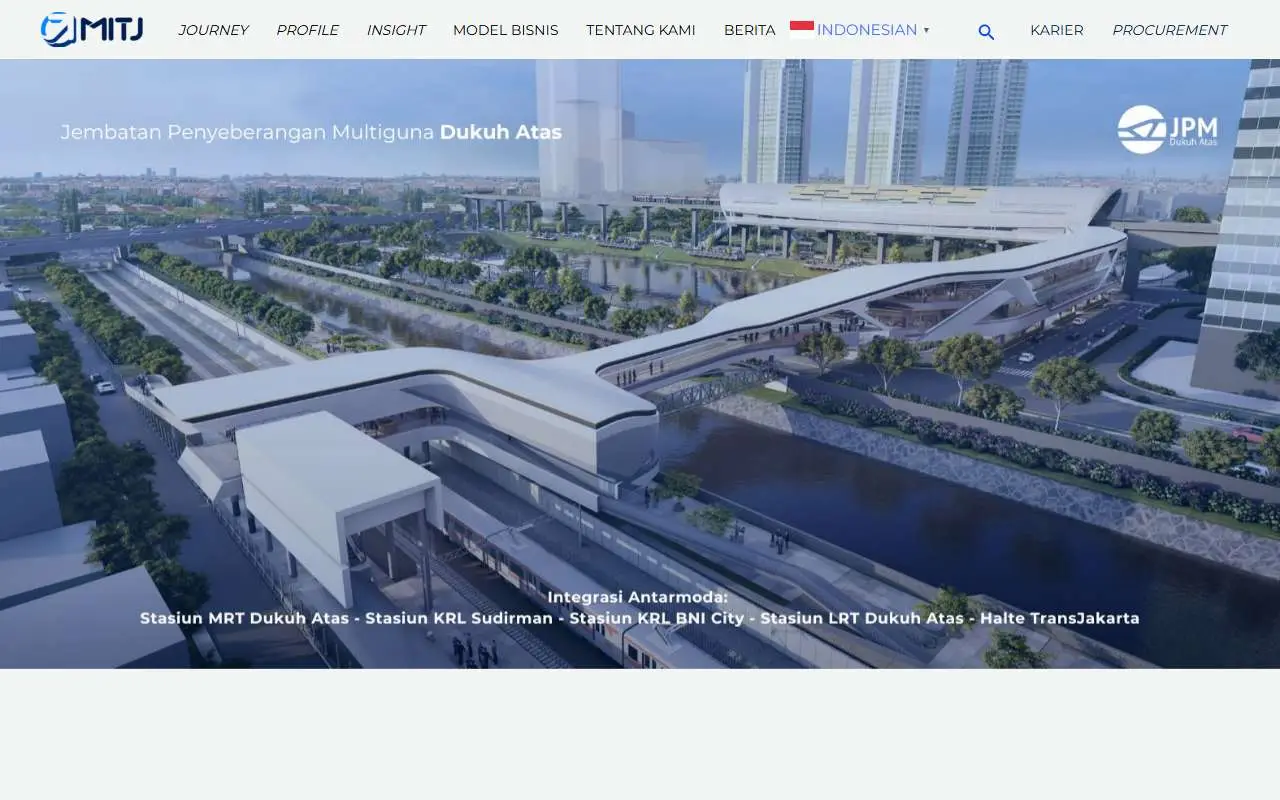This screenshot has height=800, width=1280.
Task: Click the Dukuh Atas banner image
Action: click(640, 364)
